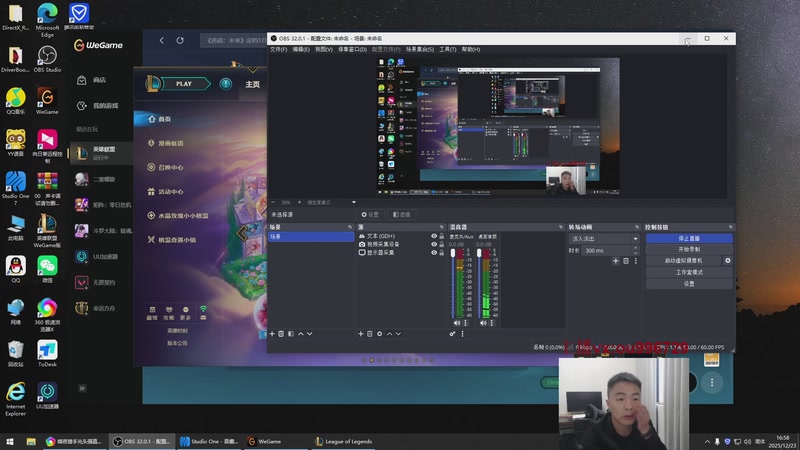Click the PLAY button in League client
Viewport: 800px width, 450px height.
pos(184,84)
